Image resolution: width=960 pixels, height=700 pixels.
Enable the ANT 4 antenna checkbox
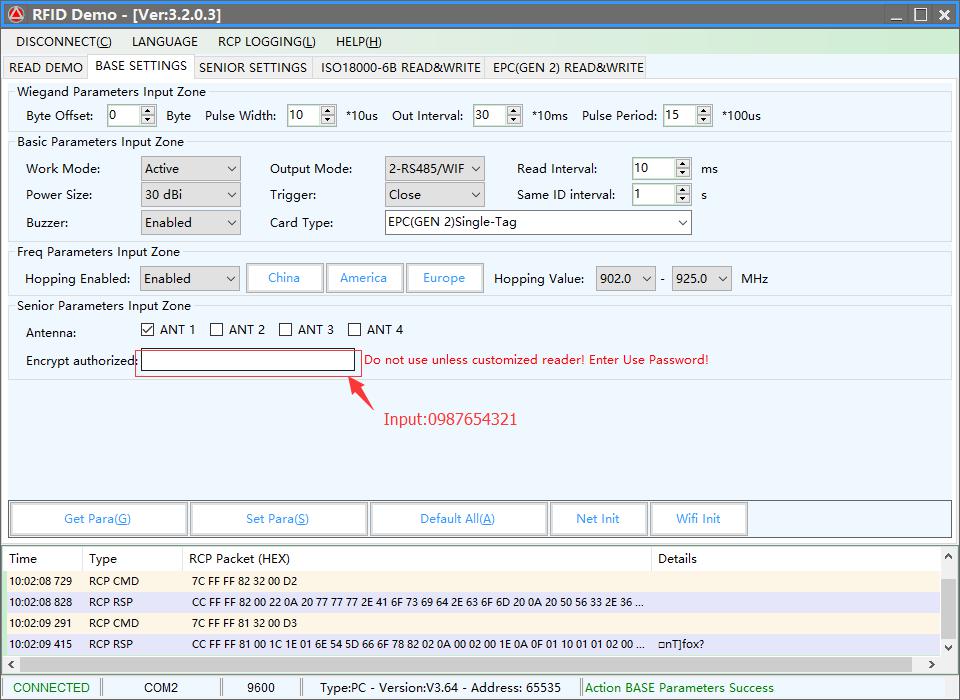354,329
